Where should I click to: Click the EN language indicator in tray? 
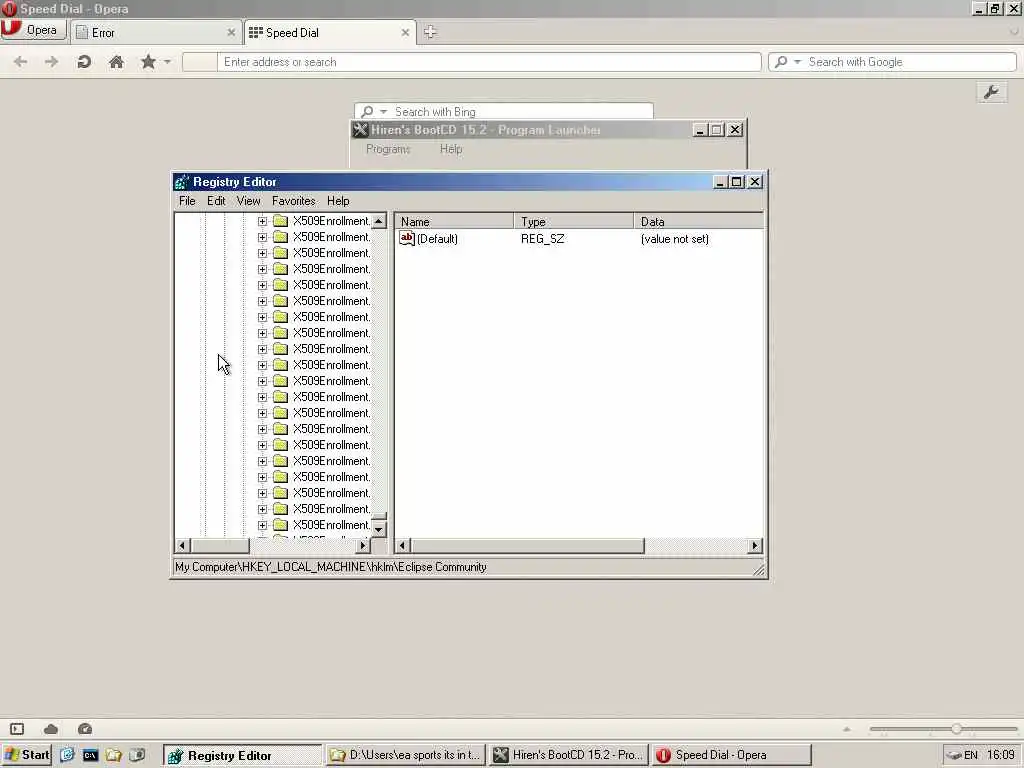[x=970, y=755]
